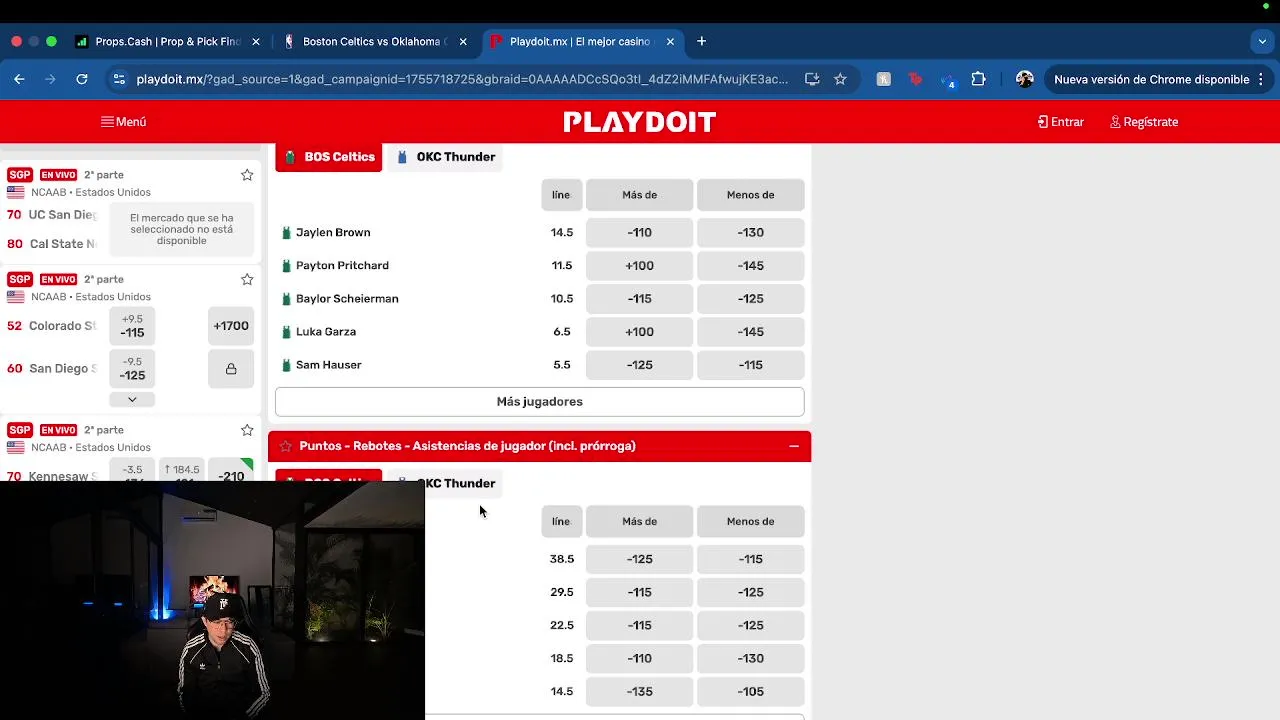Viewport: 1280px width, 720px height.
Task: Click the 14.5 line under at -105
Action: tap(750, 691)
